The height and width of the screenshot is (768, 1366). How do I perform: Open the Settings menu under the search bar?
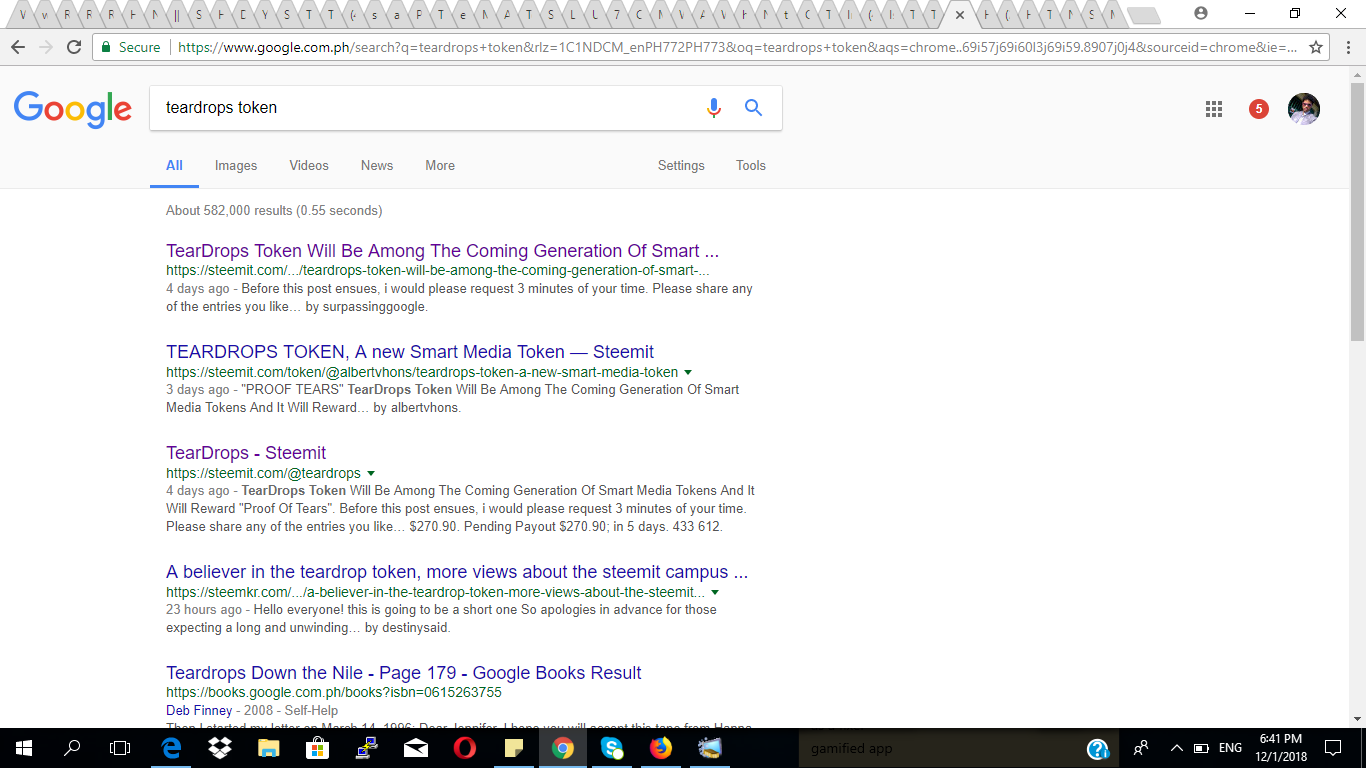click(x=681, y=166)
